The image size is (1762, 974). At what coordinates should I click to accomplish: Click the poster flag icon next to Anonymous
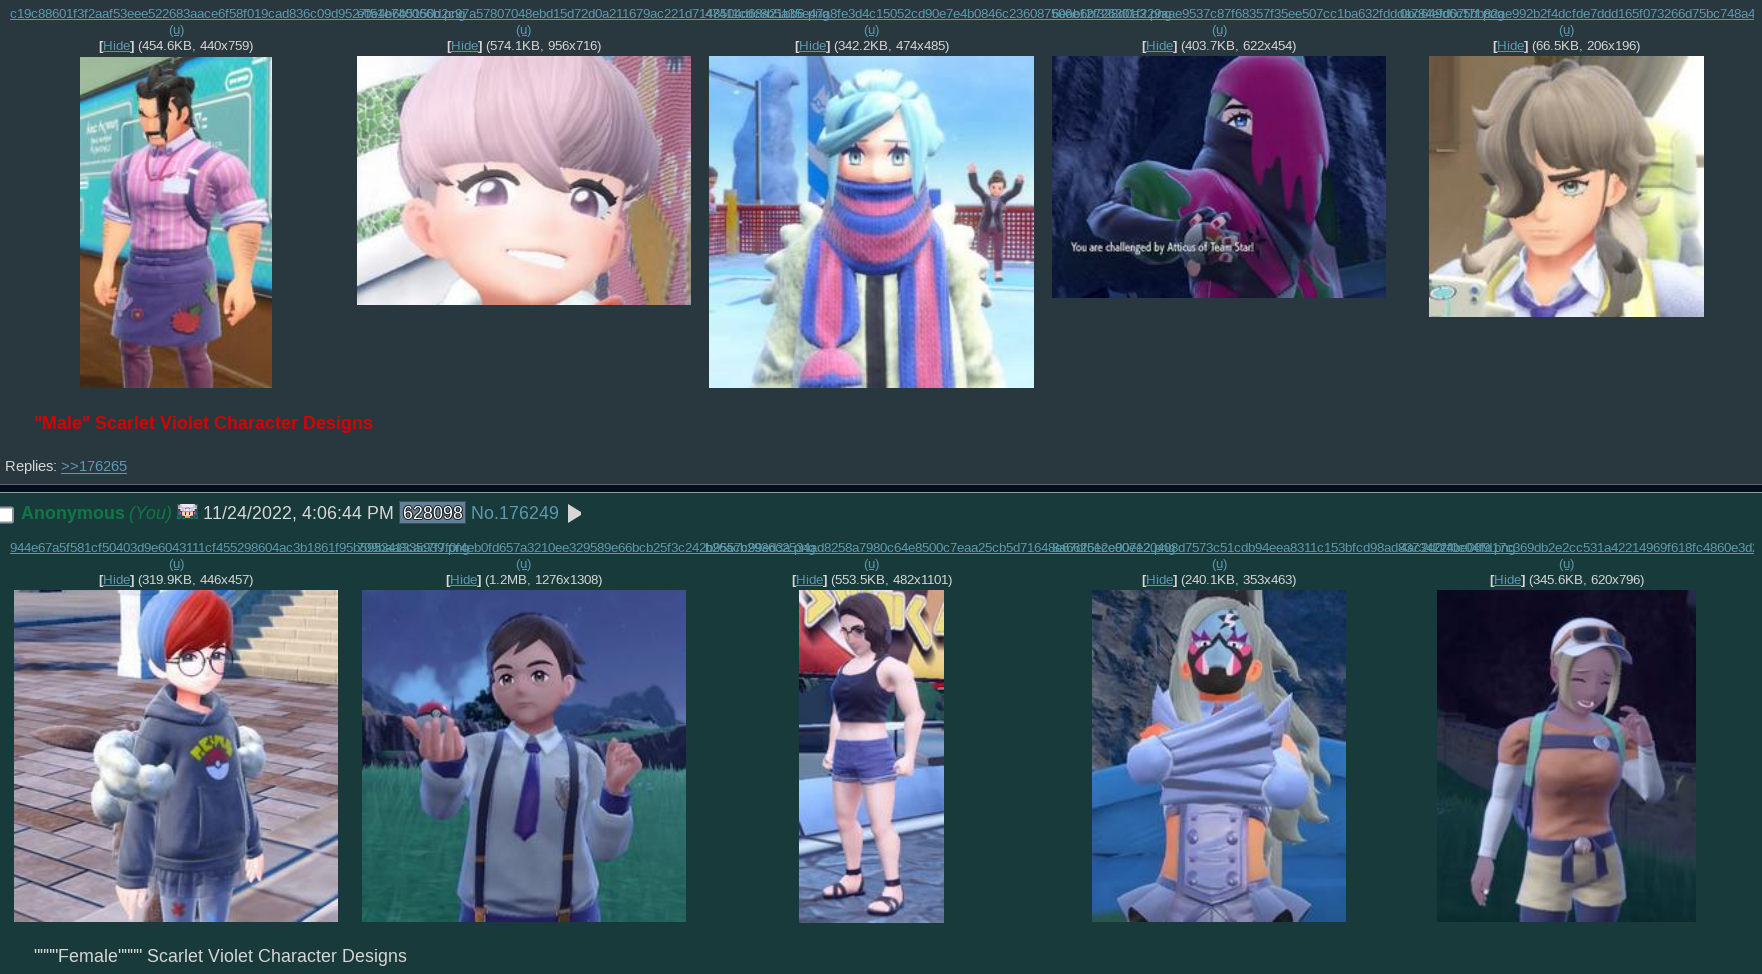click(187, 512)
